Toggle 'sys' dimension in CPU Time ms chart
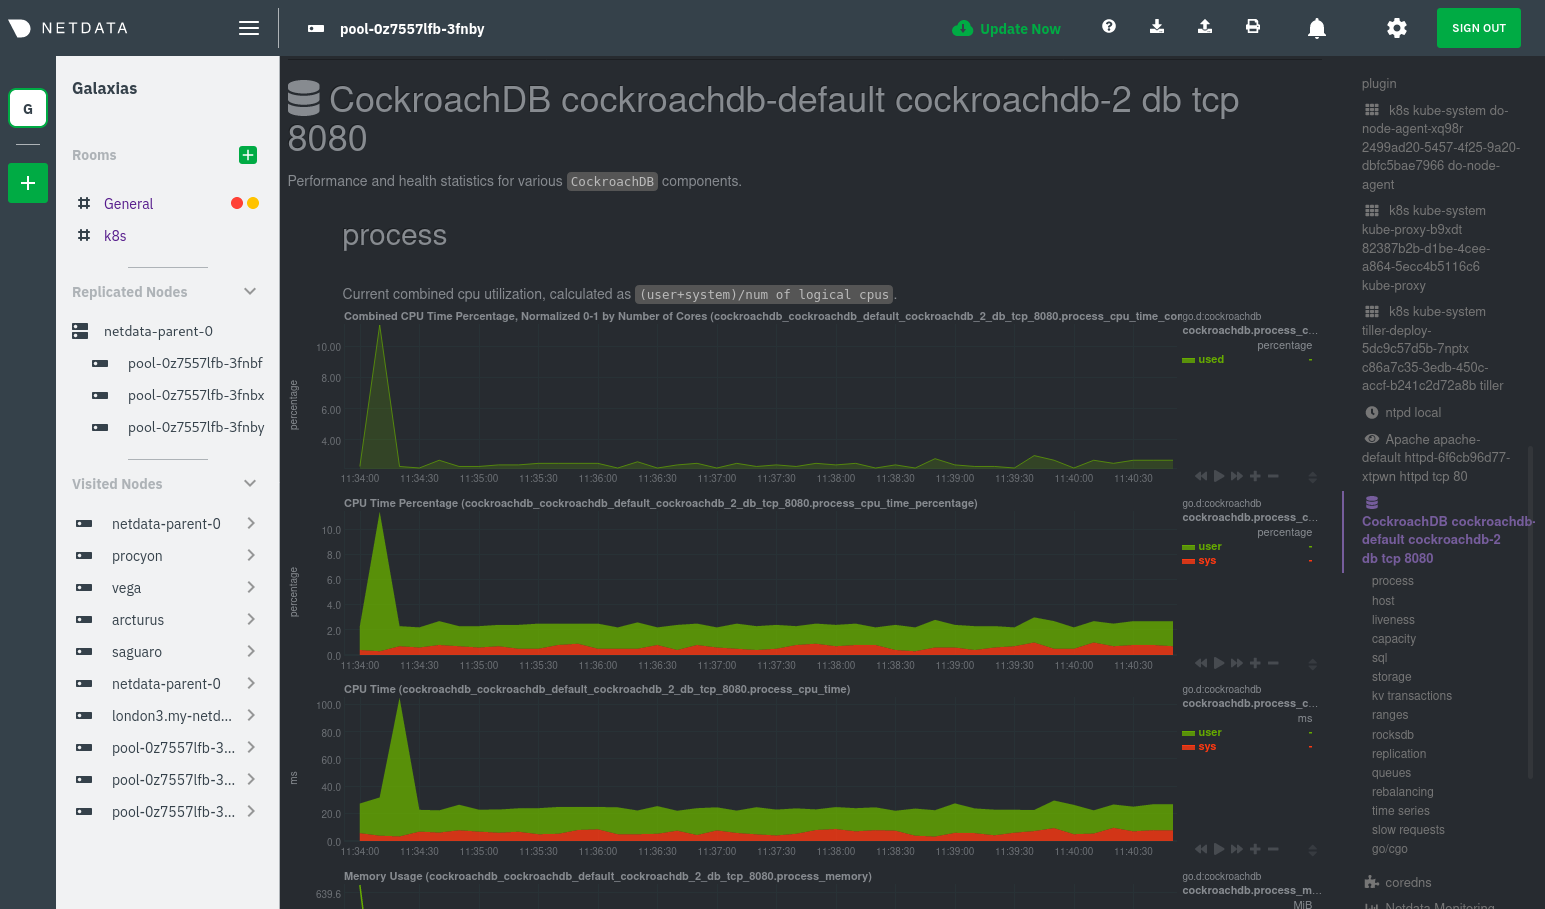Image resolution: width=1545 pixels, height=909 pixels. point(1207,746)
